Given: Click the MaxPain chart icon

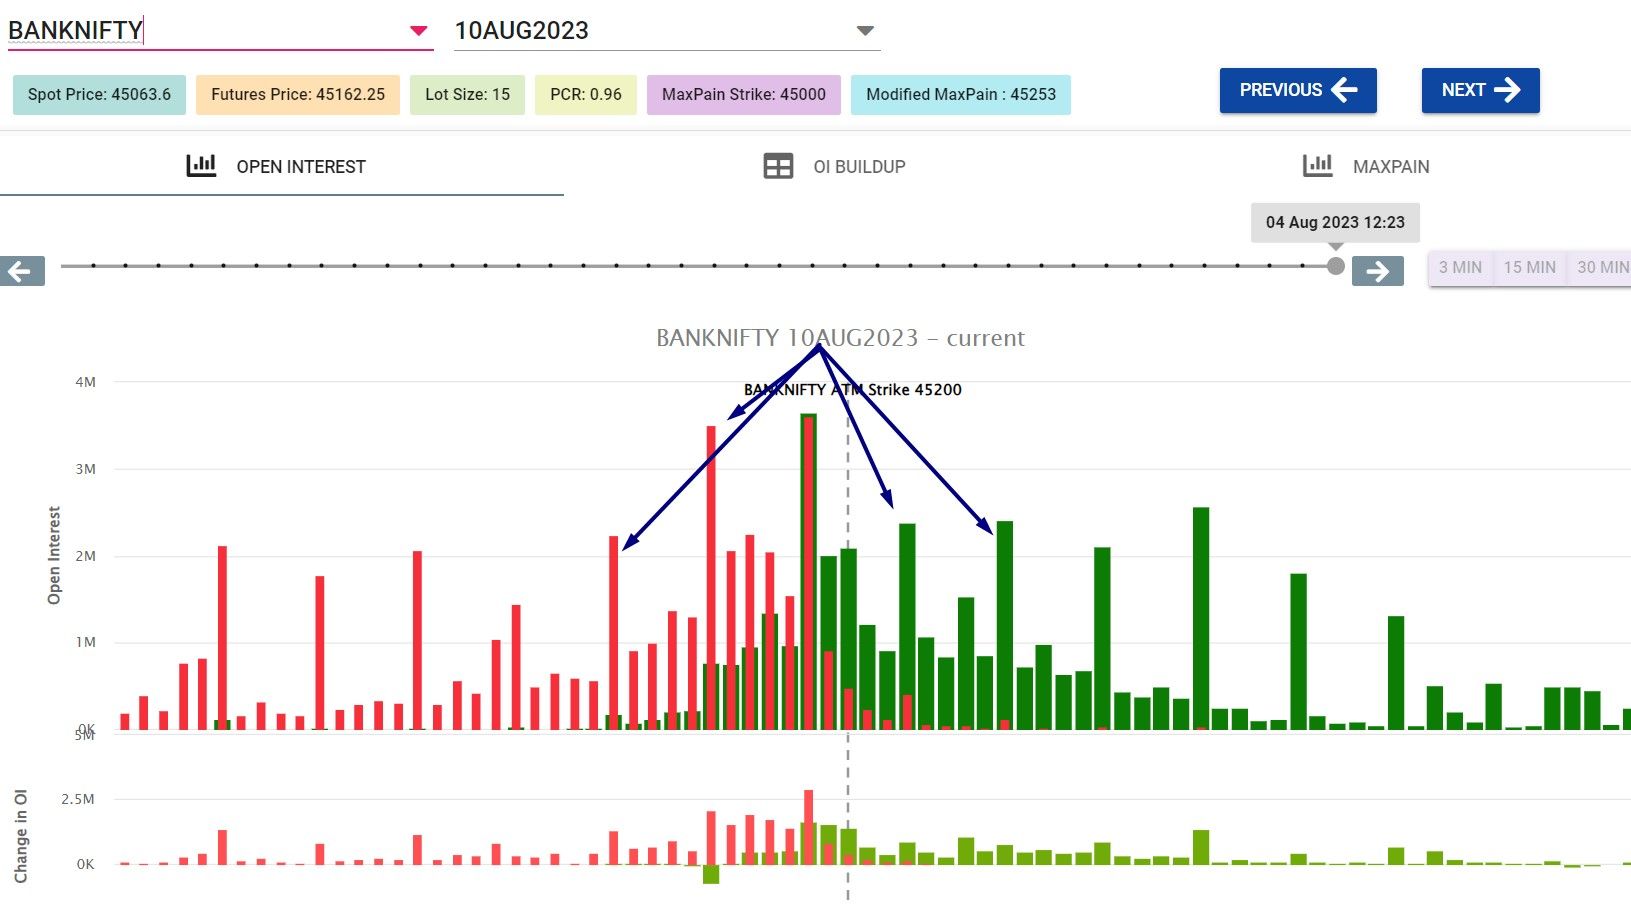Looking at the screenshot, I should point(1318,165).
